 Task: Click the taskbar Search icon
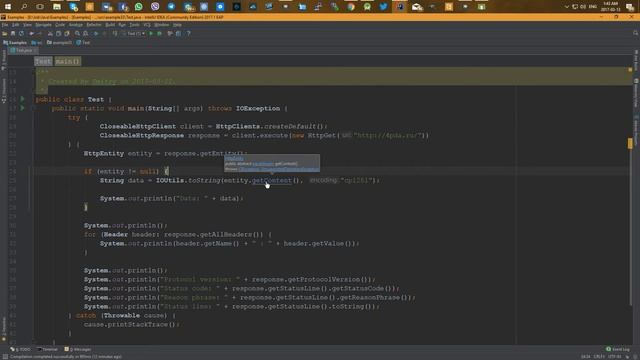24,7
